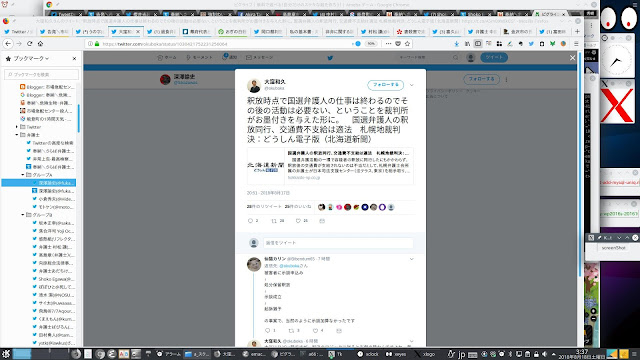
Task: Click the background profile フォローする button
Action: pos(481,79)
